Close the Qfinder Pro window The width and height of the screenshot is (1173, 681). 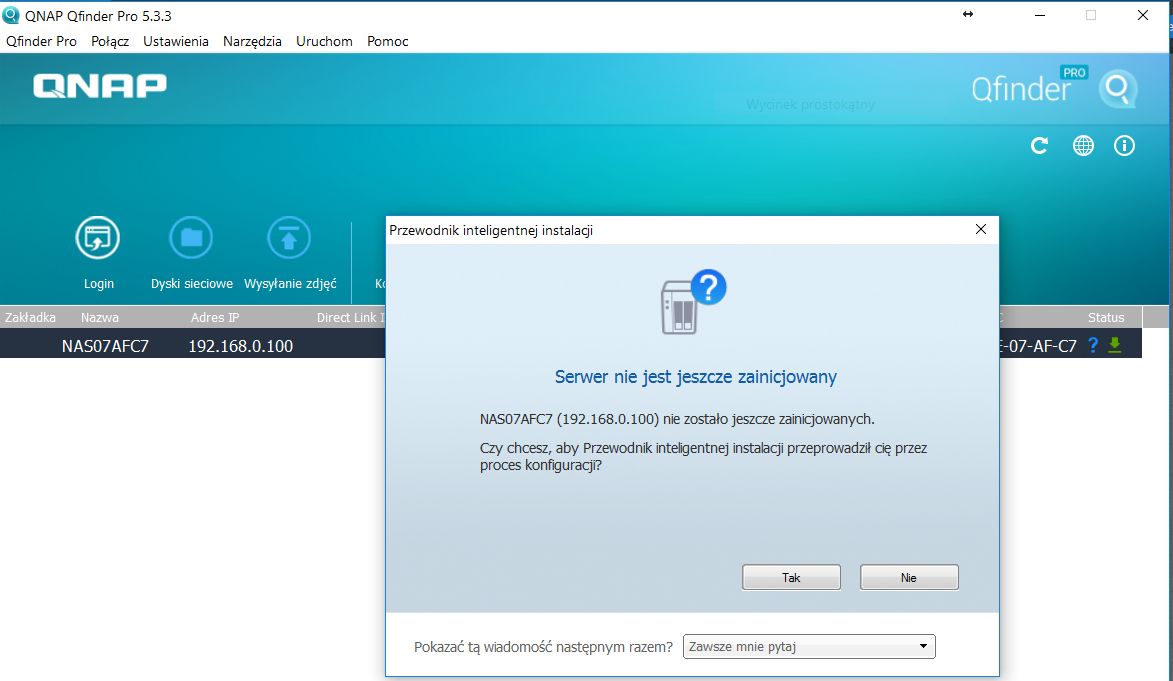pos(1142,15)
